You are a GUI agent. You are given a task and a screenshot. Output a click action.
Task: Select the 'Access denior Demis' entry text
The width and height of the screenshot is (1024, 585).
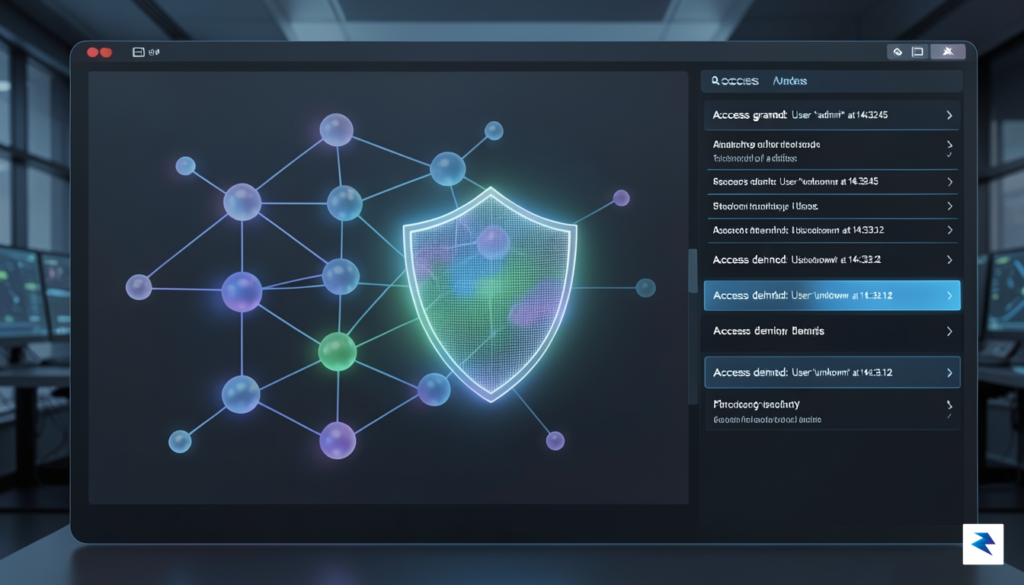click(768, 332)
